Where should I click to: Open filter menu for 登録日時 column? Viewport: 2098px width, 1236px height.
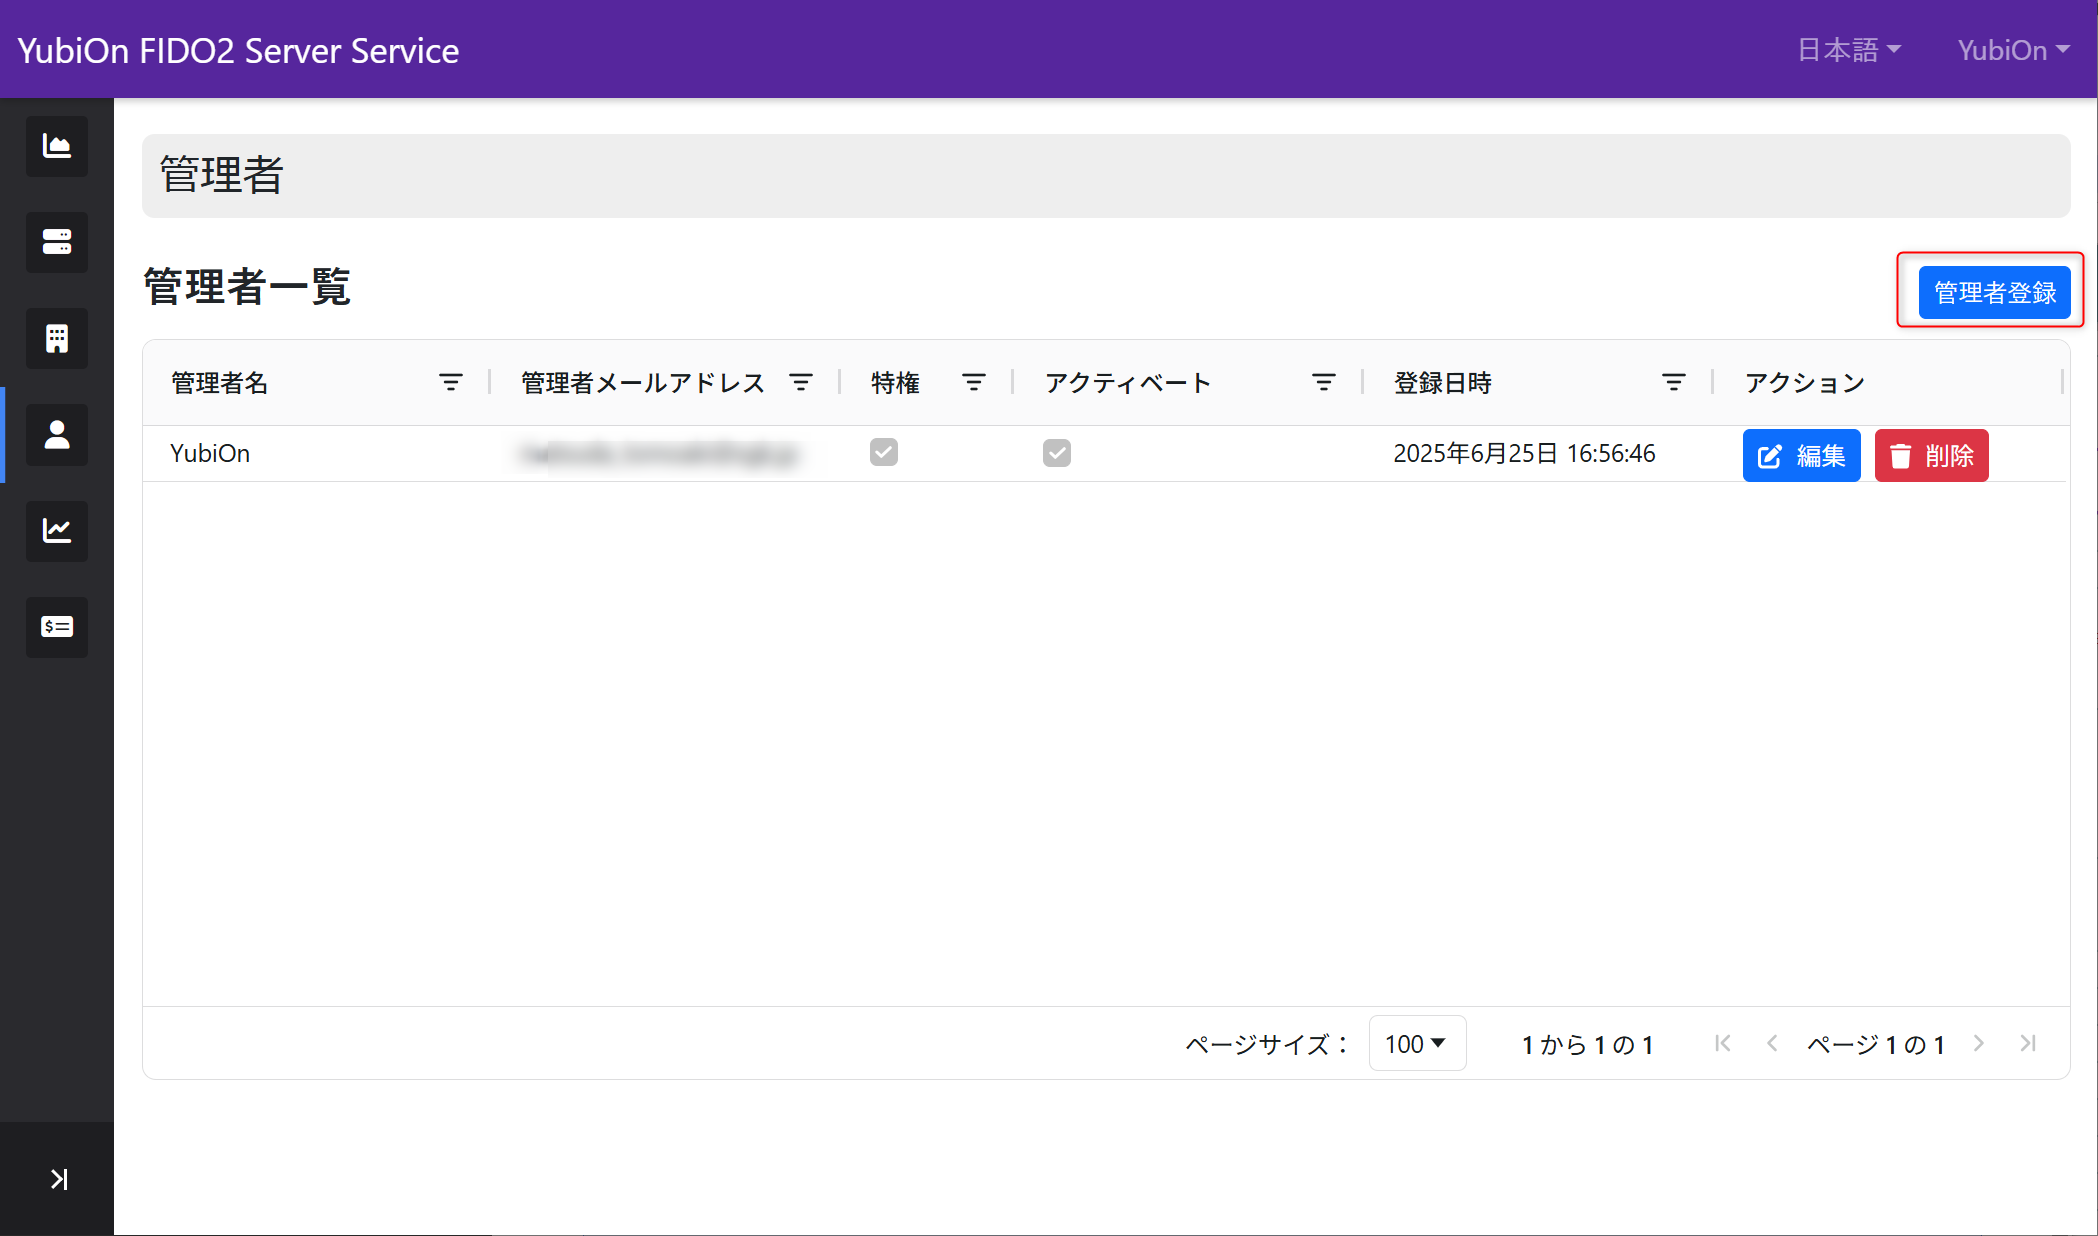coord(1674,382)
